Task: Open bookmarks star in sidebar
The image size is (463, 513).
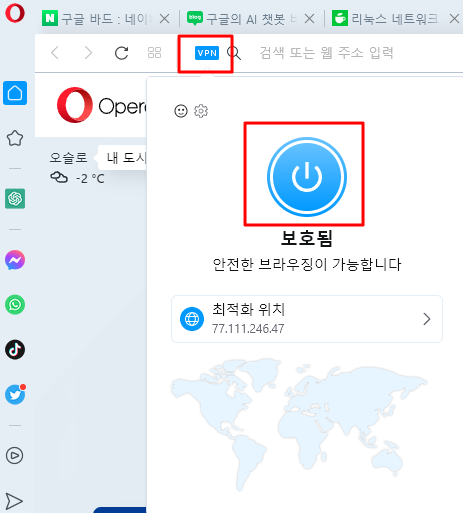Action: coord(15,138)
